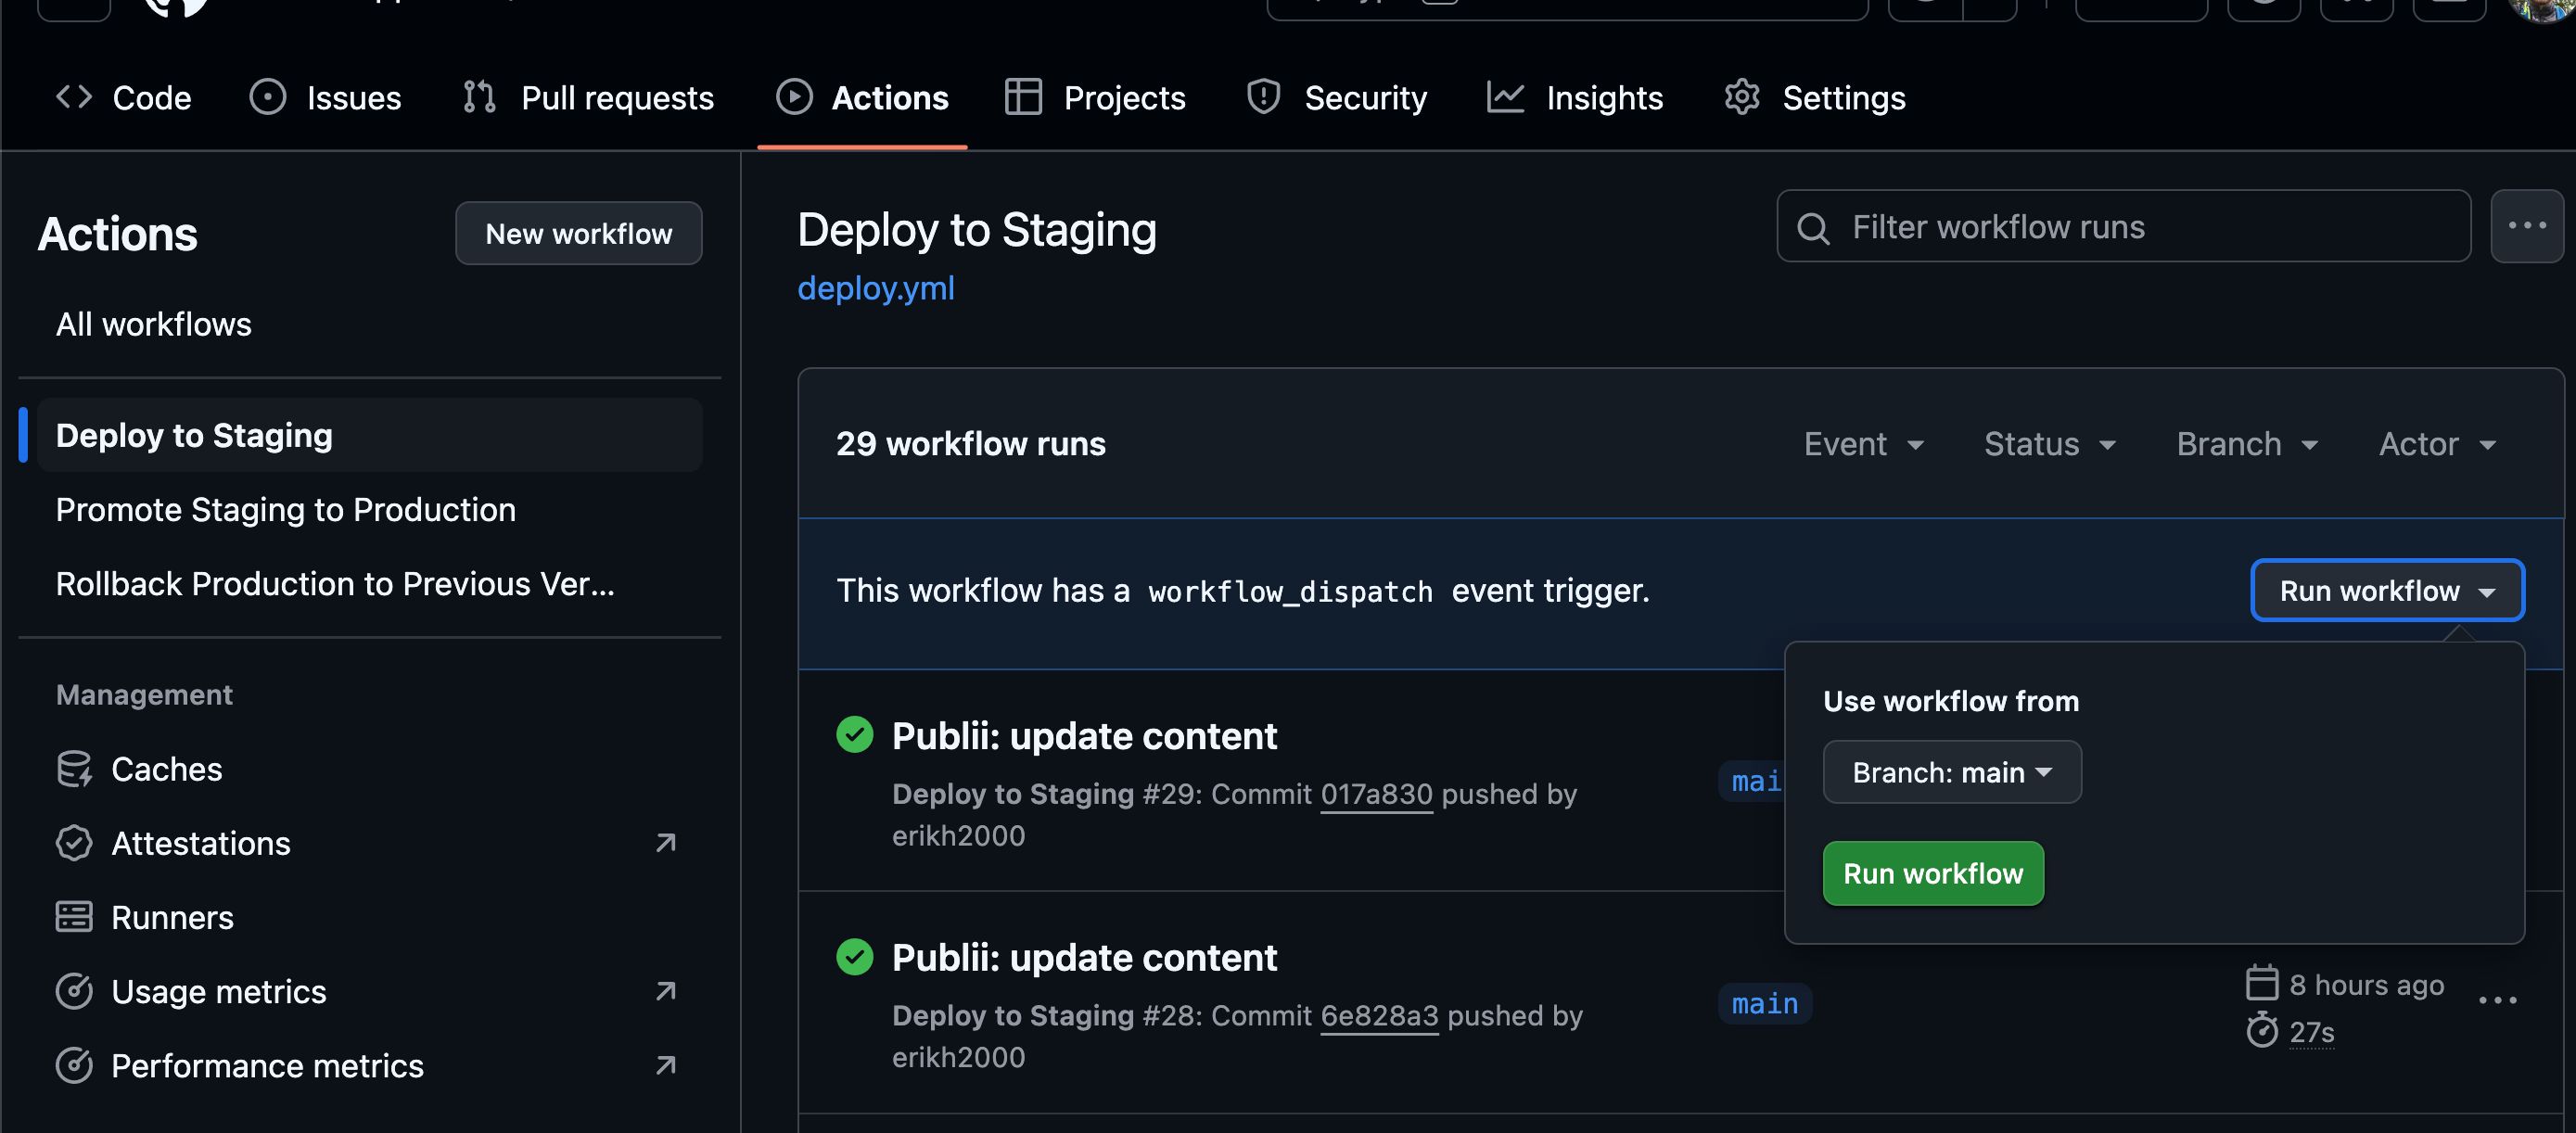Image resolution: width=2576 pixels, height=1133 pixels.
Task: Click the Settings gear icon
Action: click(1742, 97)
